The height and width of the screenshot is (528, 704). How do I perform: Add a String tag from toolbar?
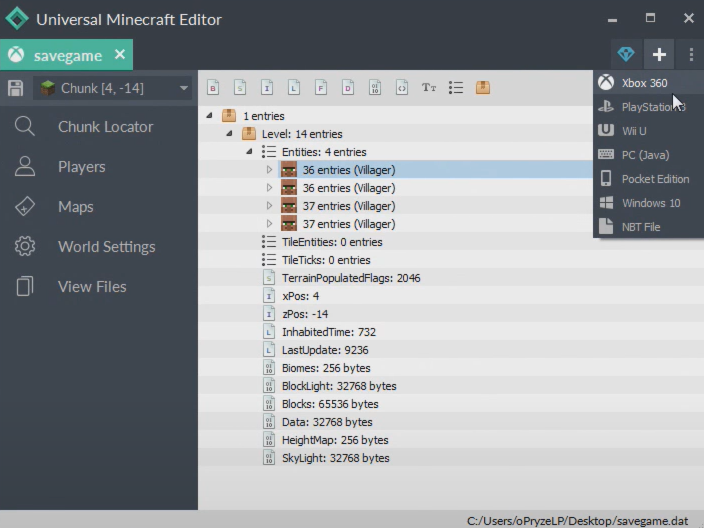coord(429,88)
